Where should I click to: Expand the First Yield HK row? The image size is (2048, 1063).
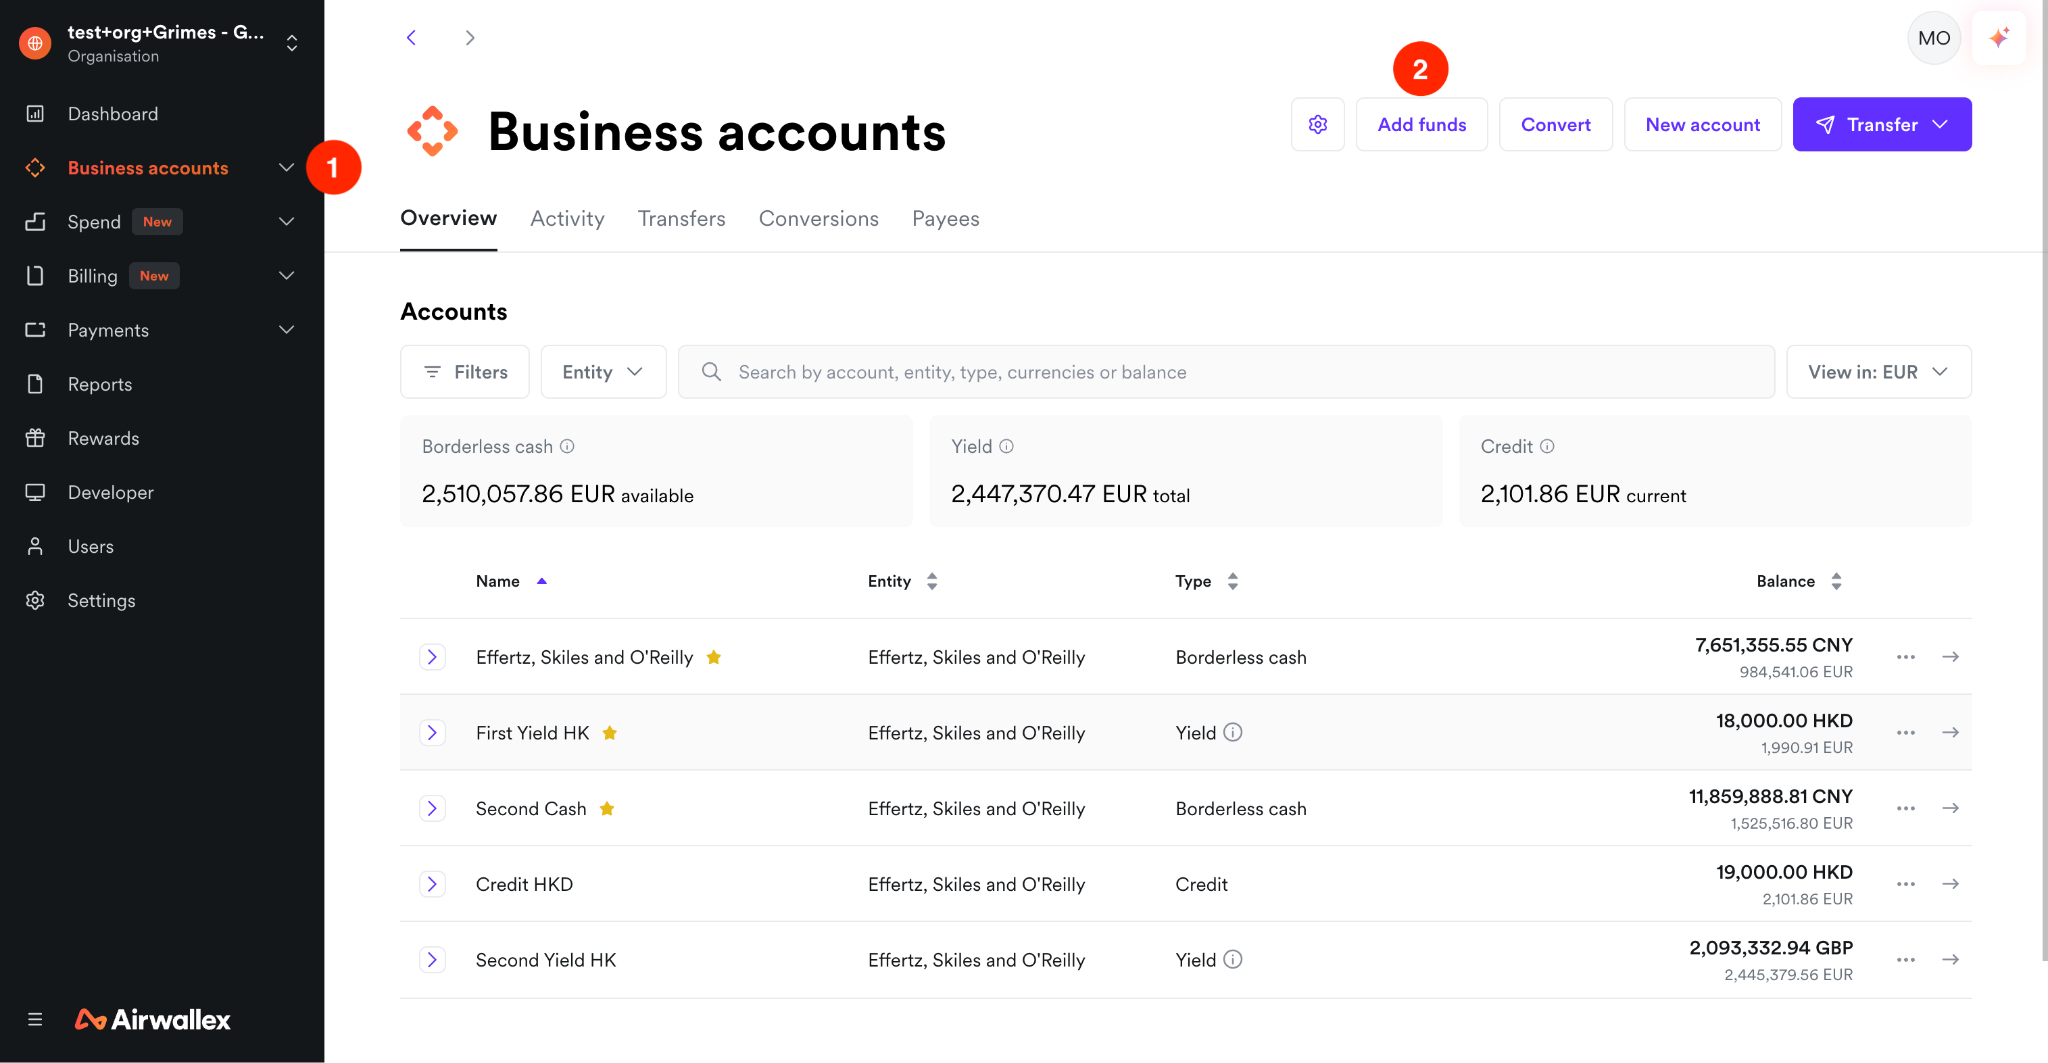432,733
